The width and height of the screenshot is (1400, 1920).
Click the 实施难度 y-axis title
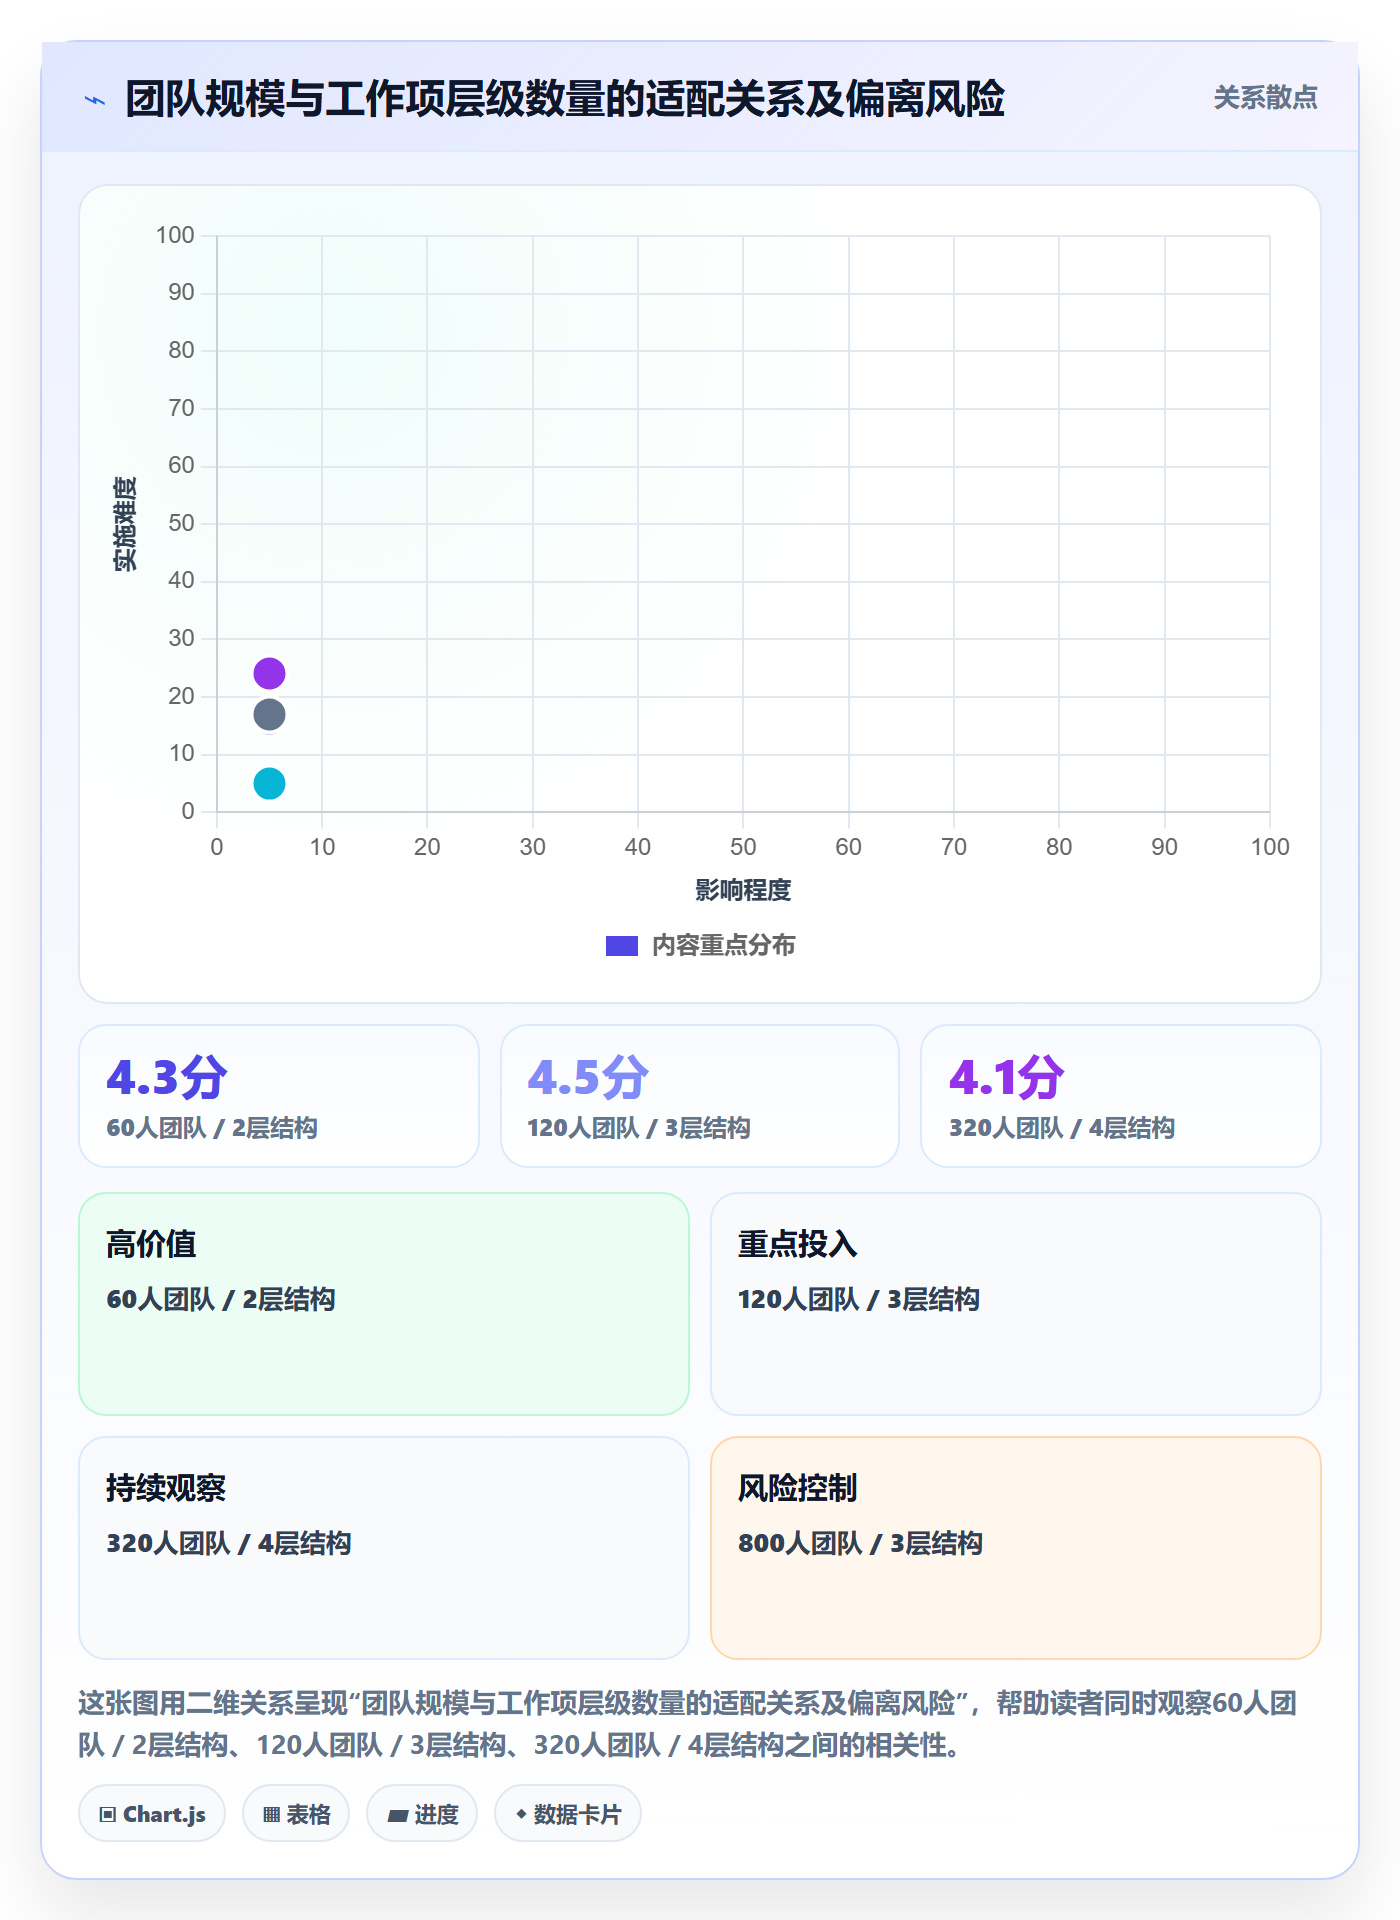point(125,524)
